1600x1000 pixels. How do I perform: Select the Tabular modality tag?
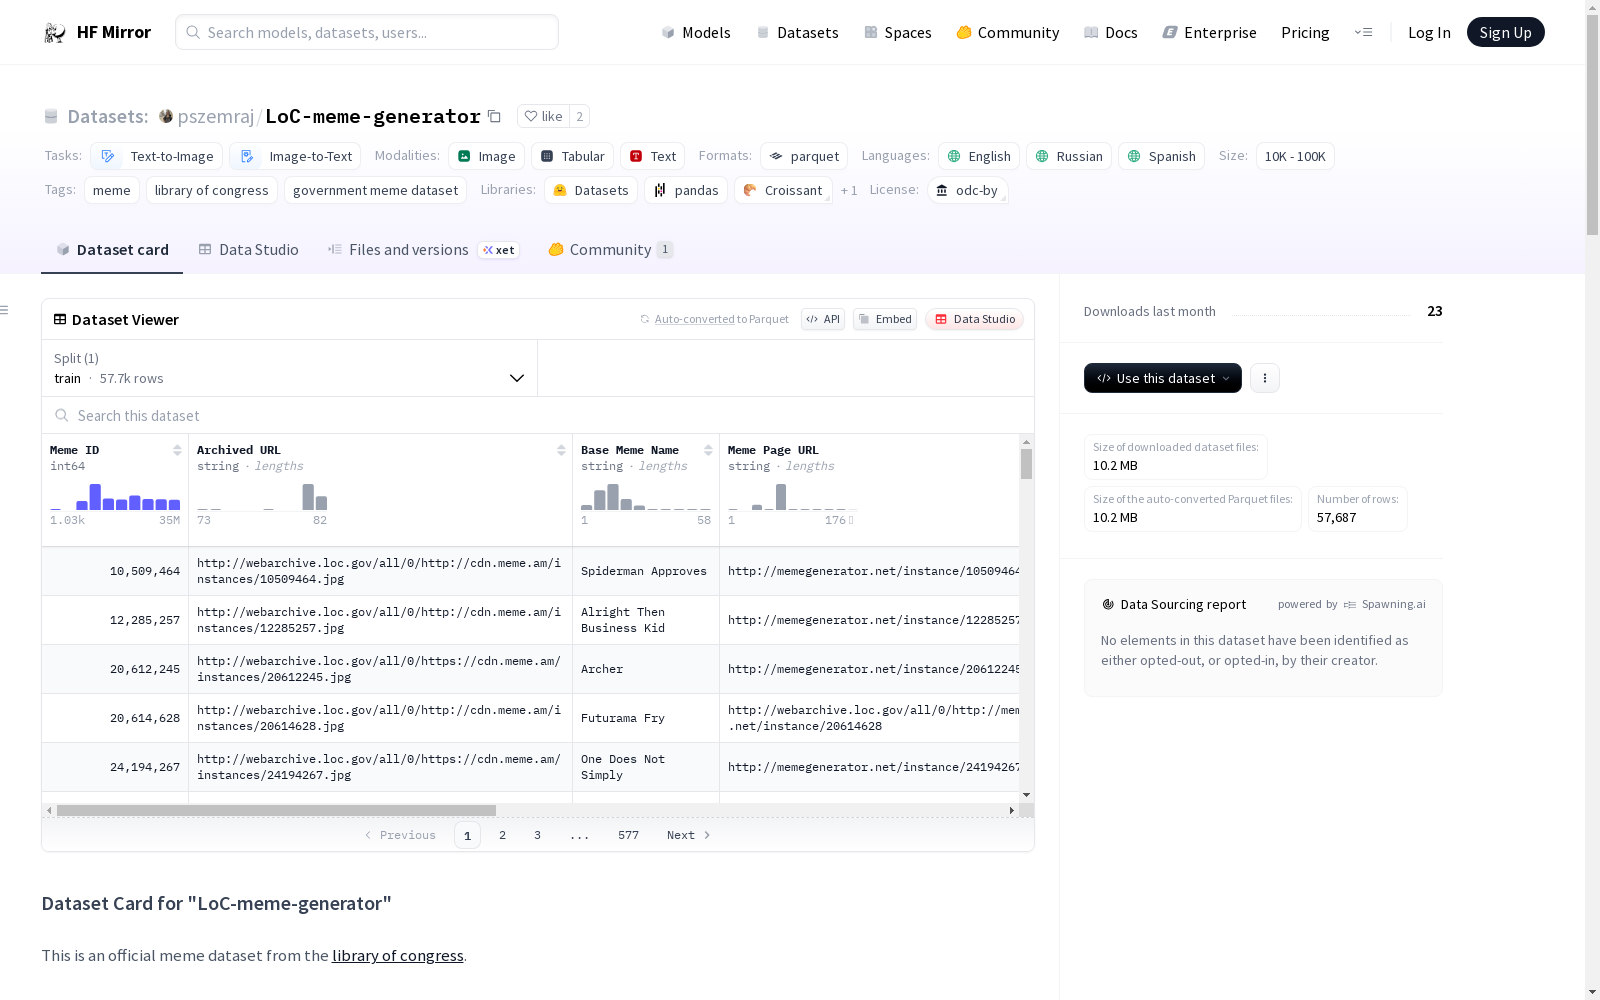(572, 156)
